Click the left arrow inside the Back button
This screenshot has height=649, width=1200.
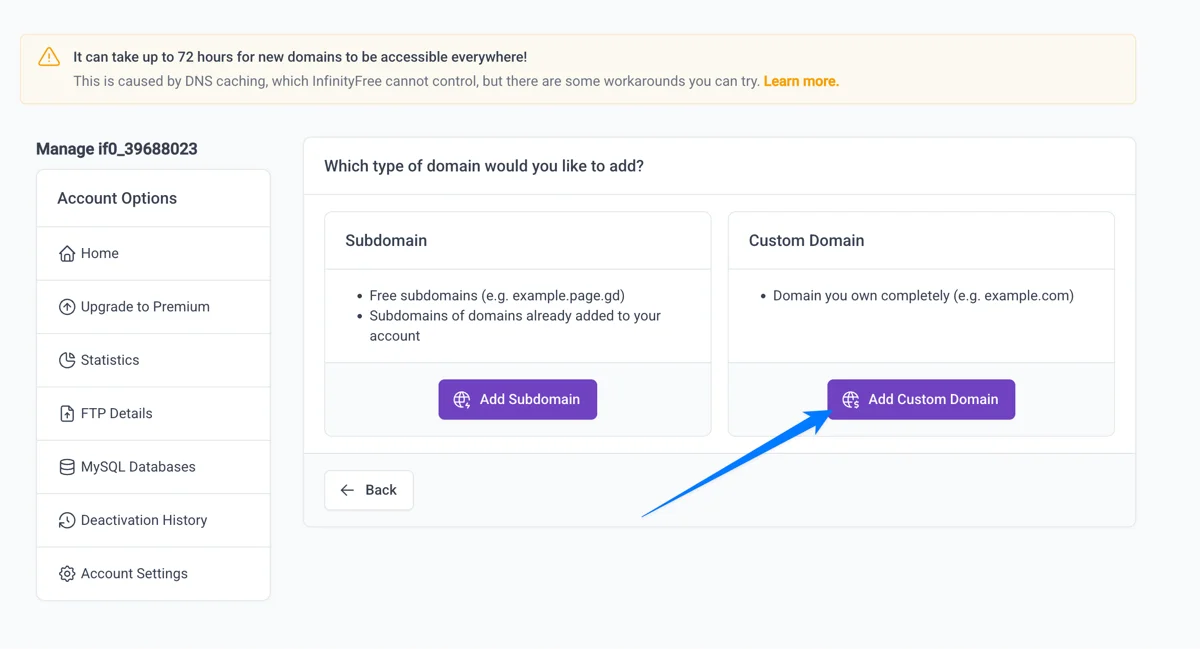tap(349, 490)
